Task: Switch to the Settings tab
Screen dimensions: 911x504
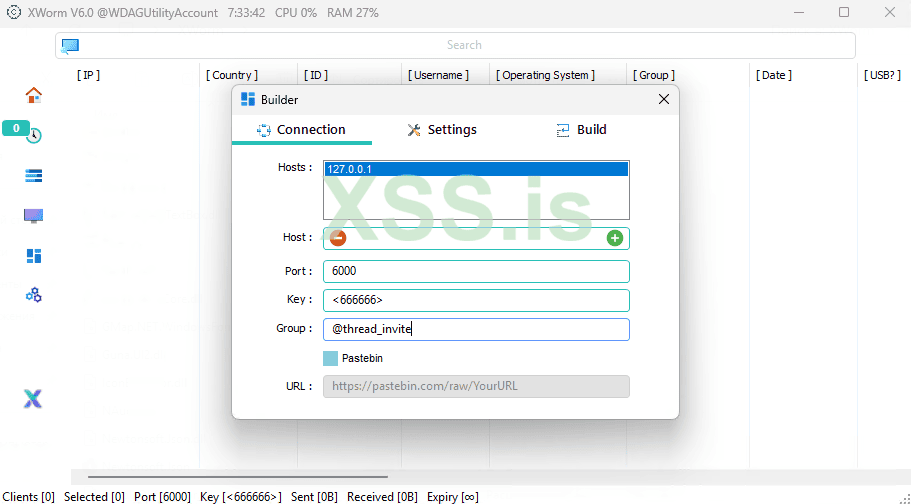Action: coord(442,130)
